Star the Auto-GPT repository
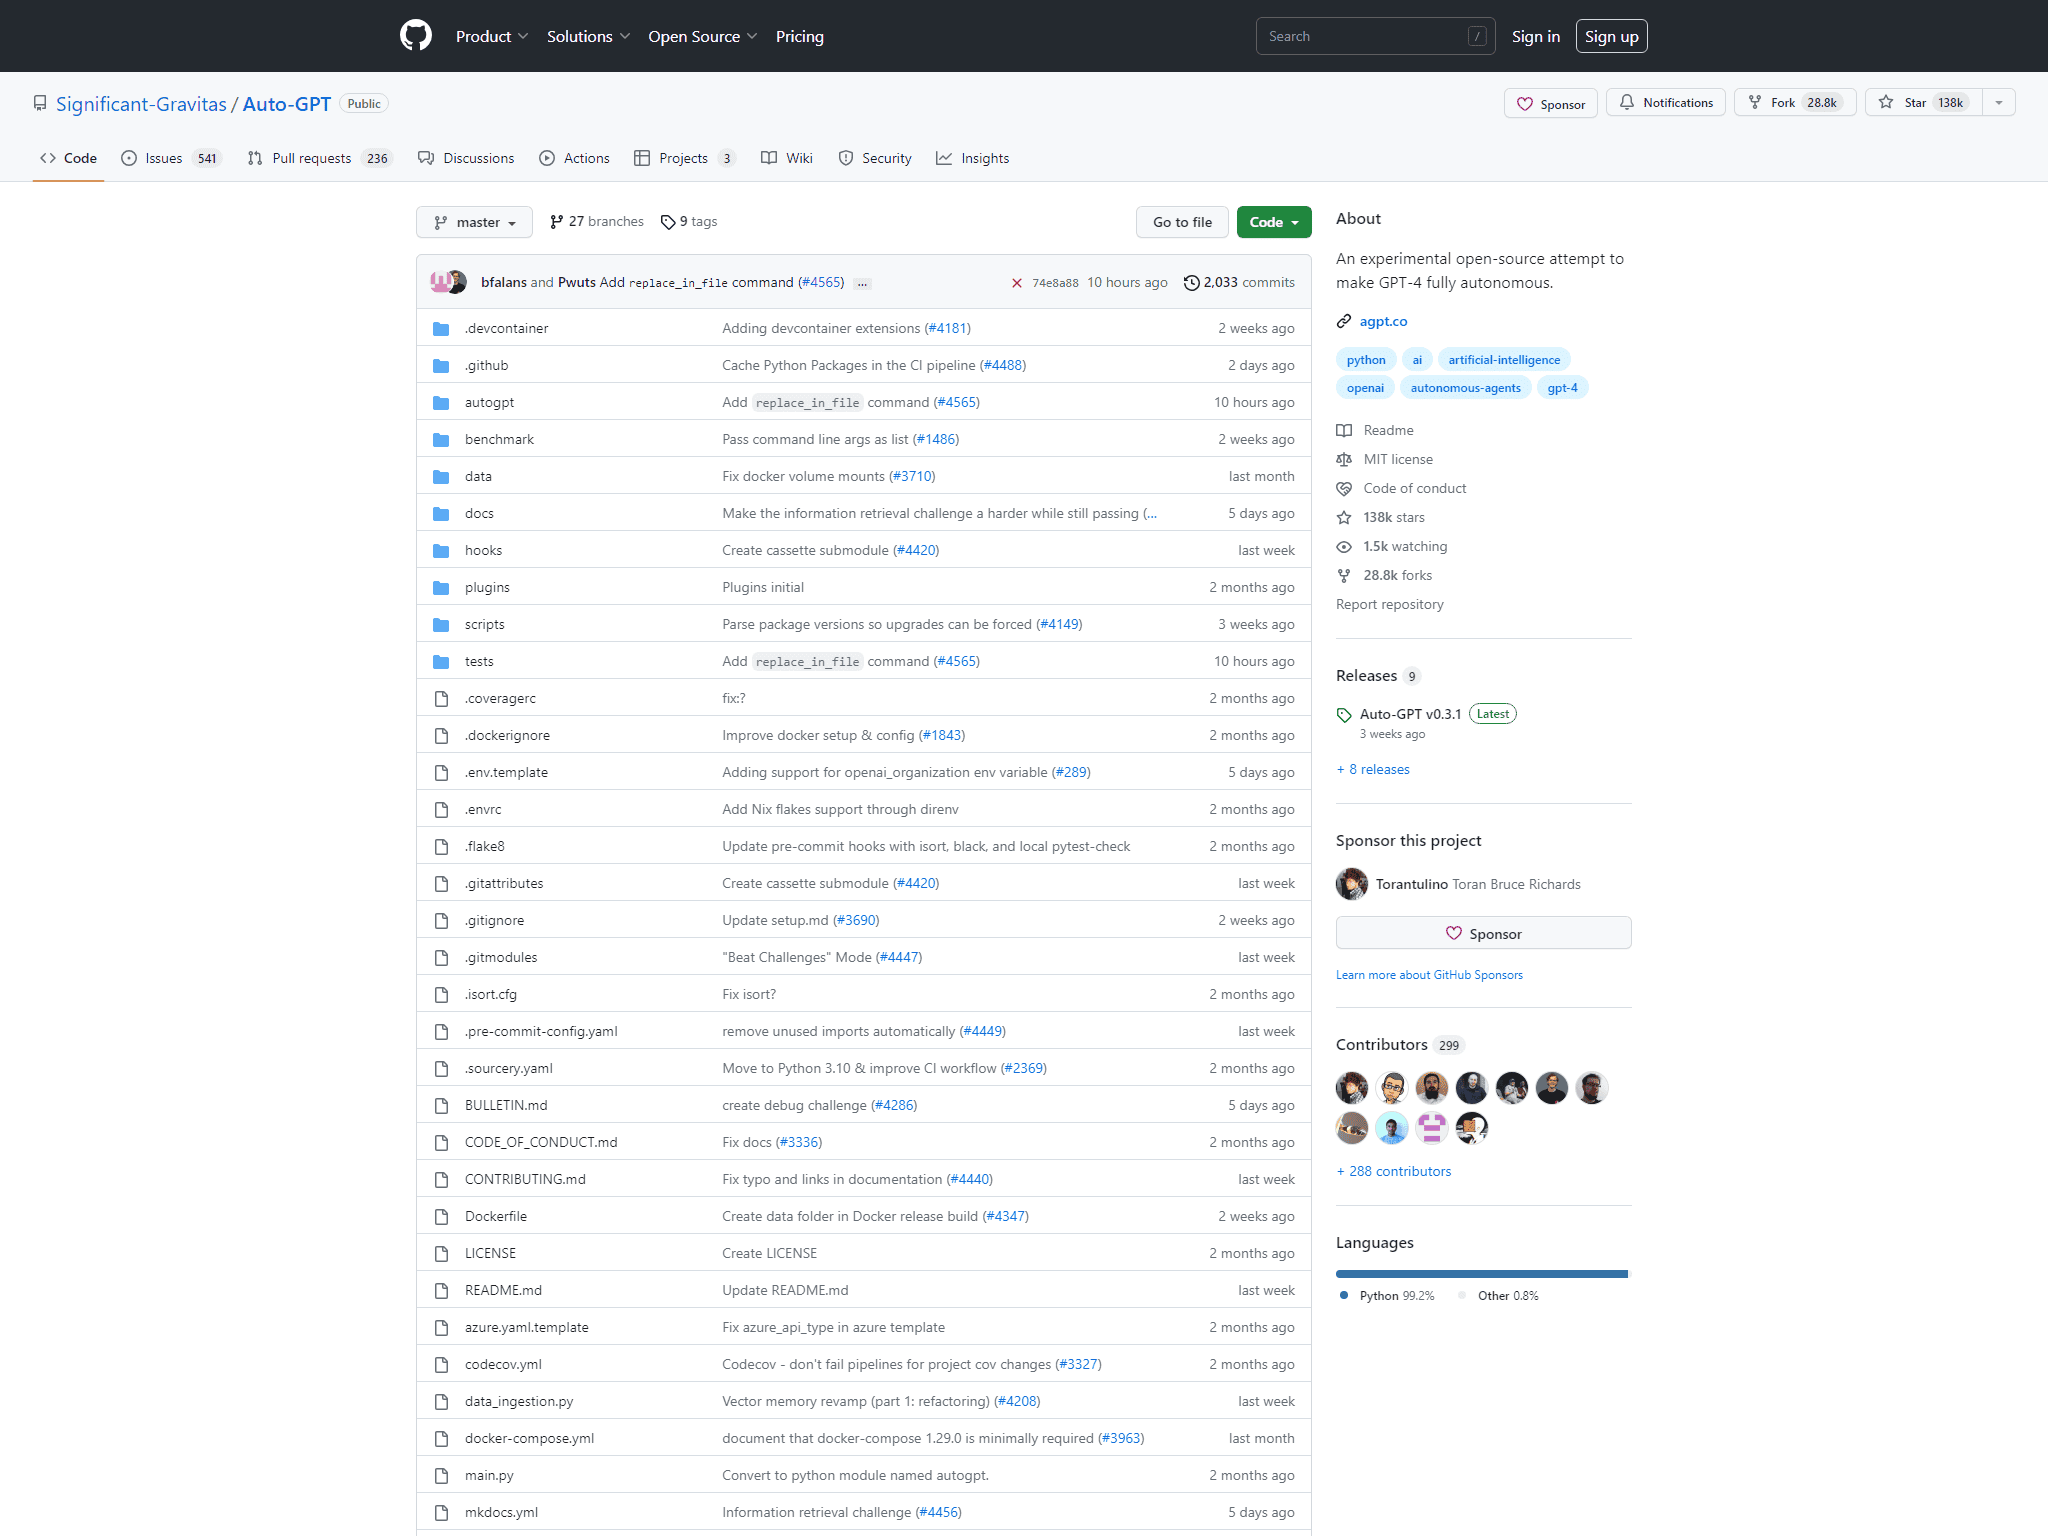Image resolution: width=2048 pixels, height=1536 pixels. 1923,102
